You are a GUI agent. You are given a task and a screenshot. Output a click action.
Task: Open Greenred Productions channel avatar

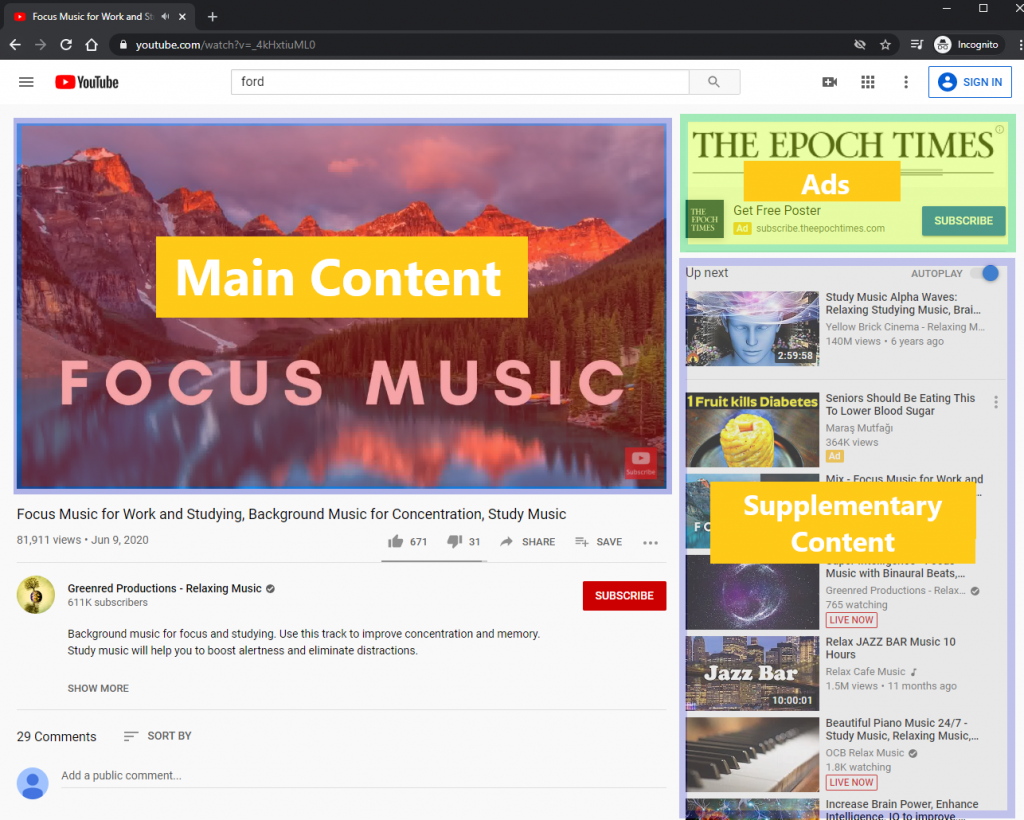pos(36,594)
